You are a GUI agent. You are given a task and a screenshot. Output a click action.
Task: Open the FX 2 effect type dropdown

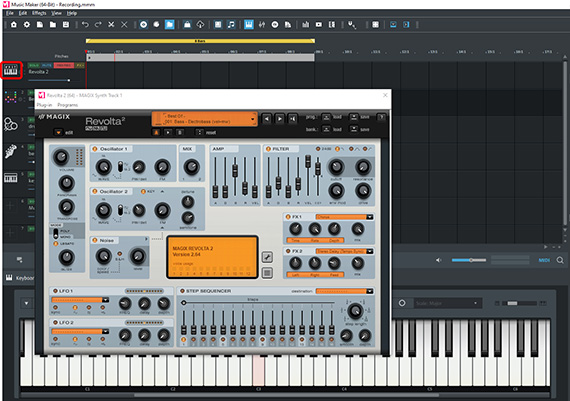click(x=344, y=251)
